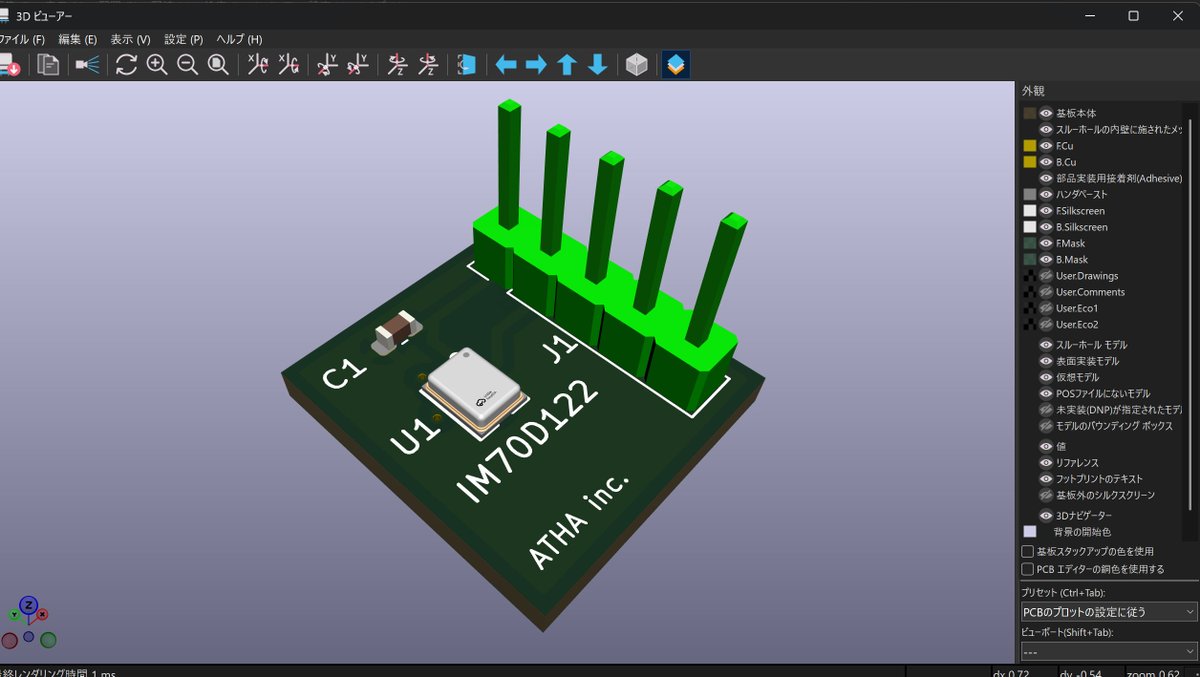Move board left with blue arrow
The image size is (1200, 677).
tap(506, 65)
